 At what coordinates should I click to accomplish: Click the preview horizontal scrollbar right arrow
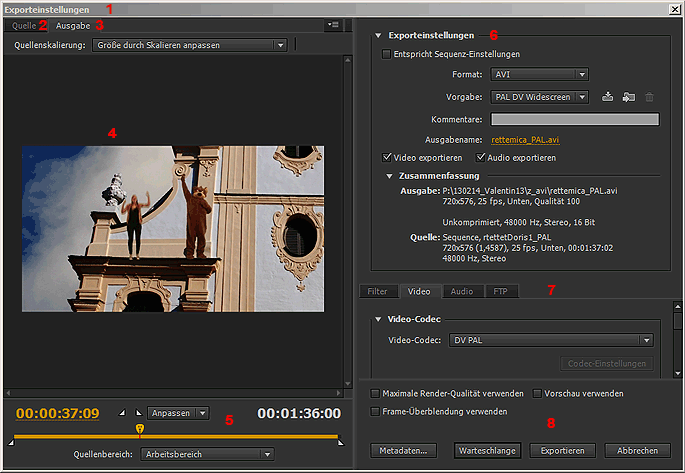pyautogui.click(x=338, y=393)
